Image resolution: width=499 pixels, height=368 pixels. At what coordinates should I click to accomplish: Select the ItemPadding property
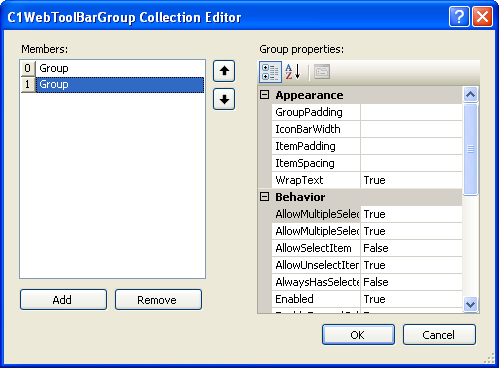click(316, 146)
